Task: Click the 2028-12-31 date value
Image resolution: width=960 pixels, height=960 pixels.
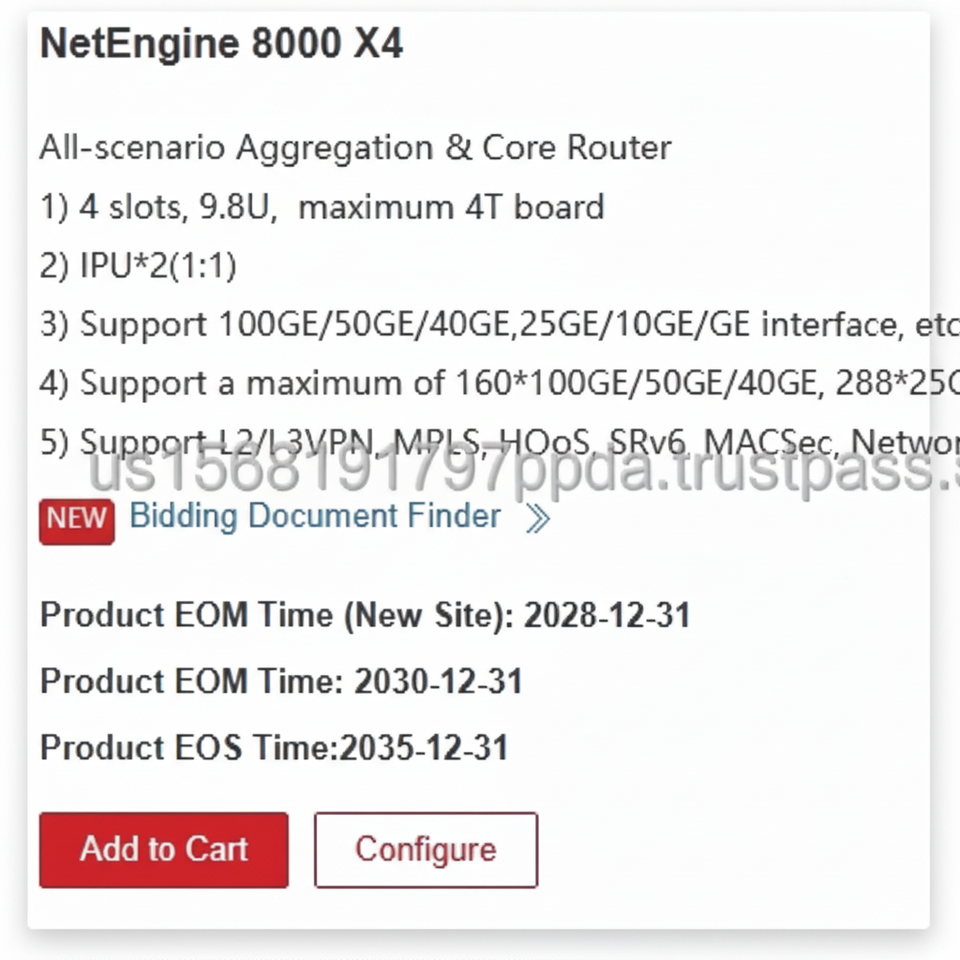Action: 607,615
